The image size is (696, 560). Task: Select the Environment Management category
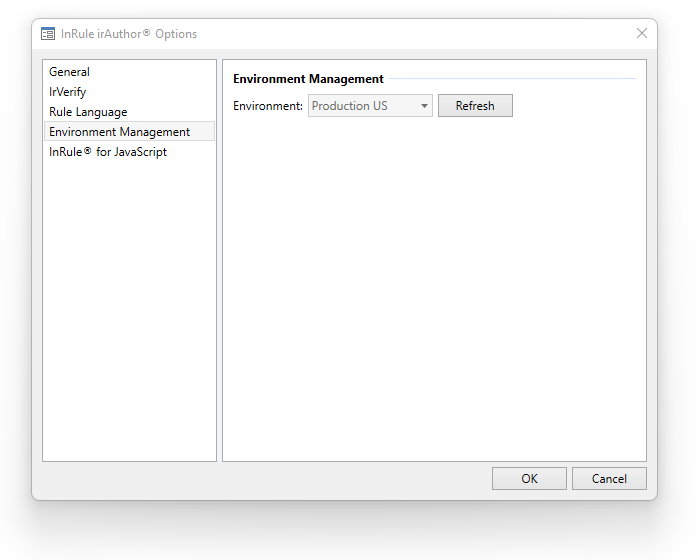(119, 132)
